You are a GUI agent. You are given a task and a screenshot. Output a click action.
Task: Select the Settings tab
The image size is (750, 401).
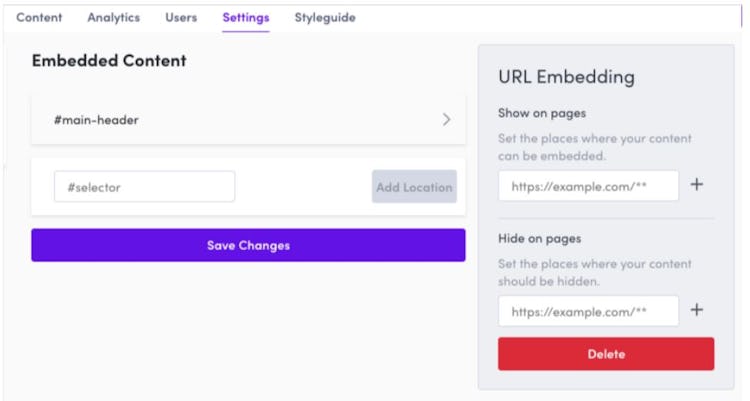[245, 18]
